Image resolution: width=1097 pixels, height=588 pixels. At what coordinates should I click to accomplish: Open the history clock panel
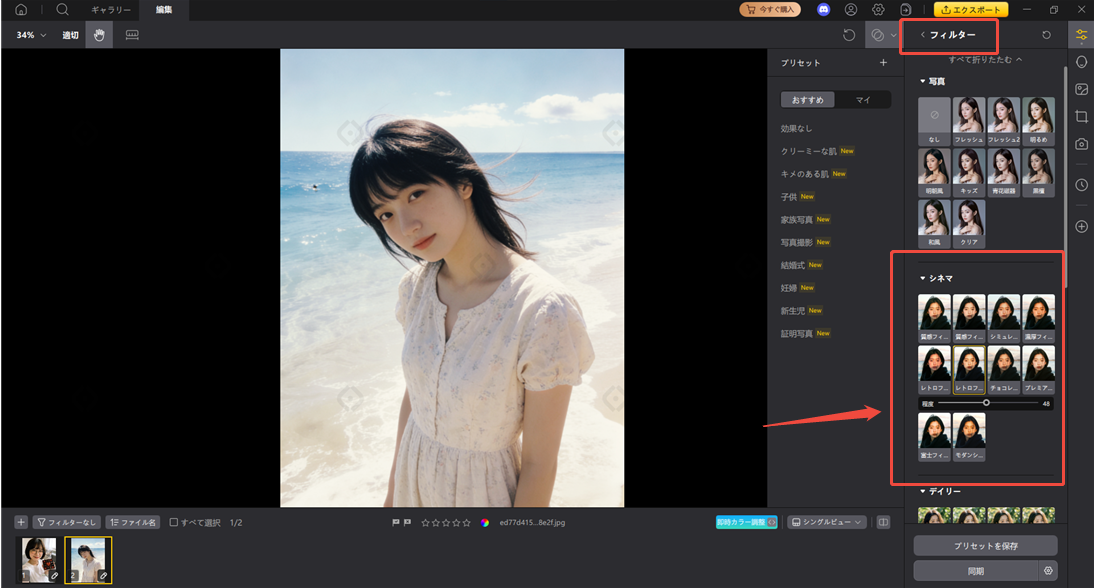(1081, 185)
